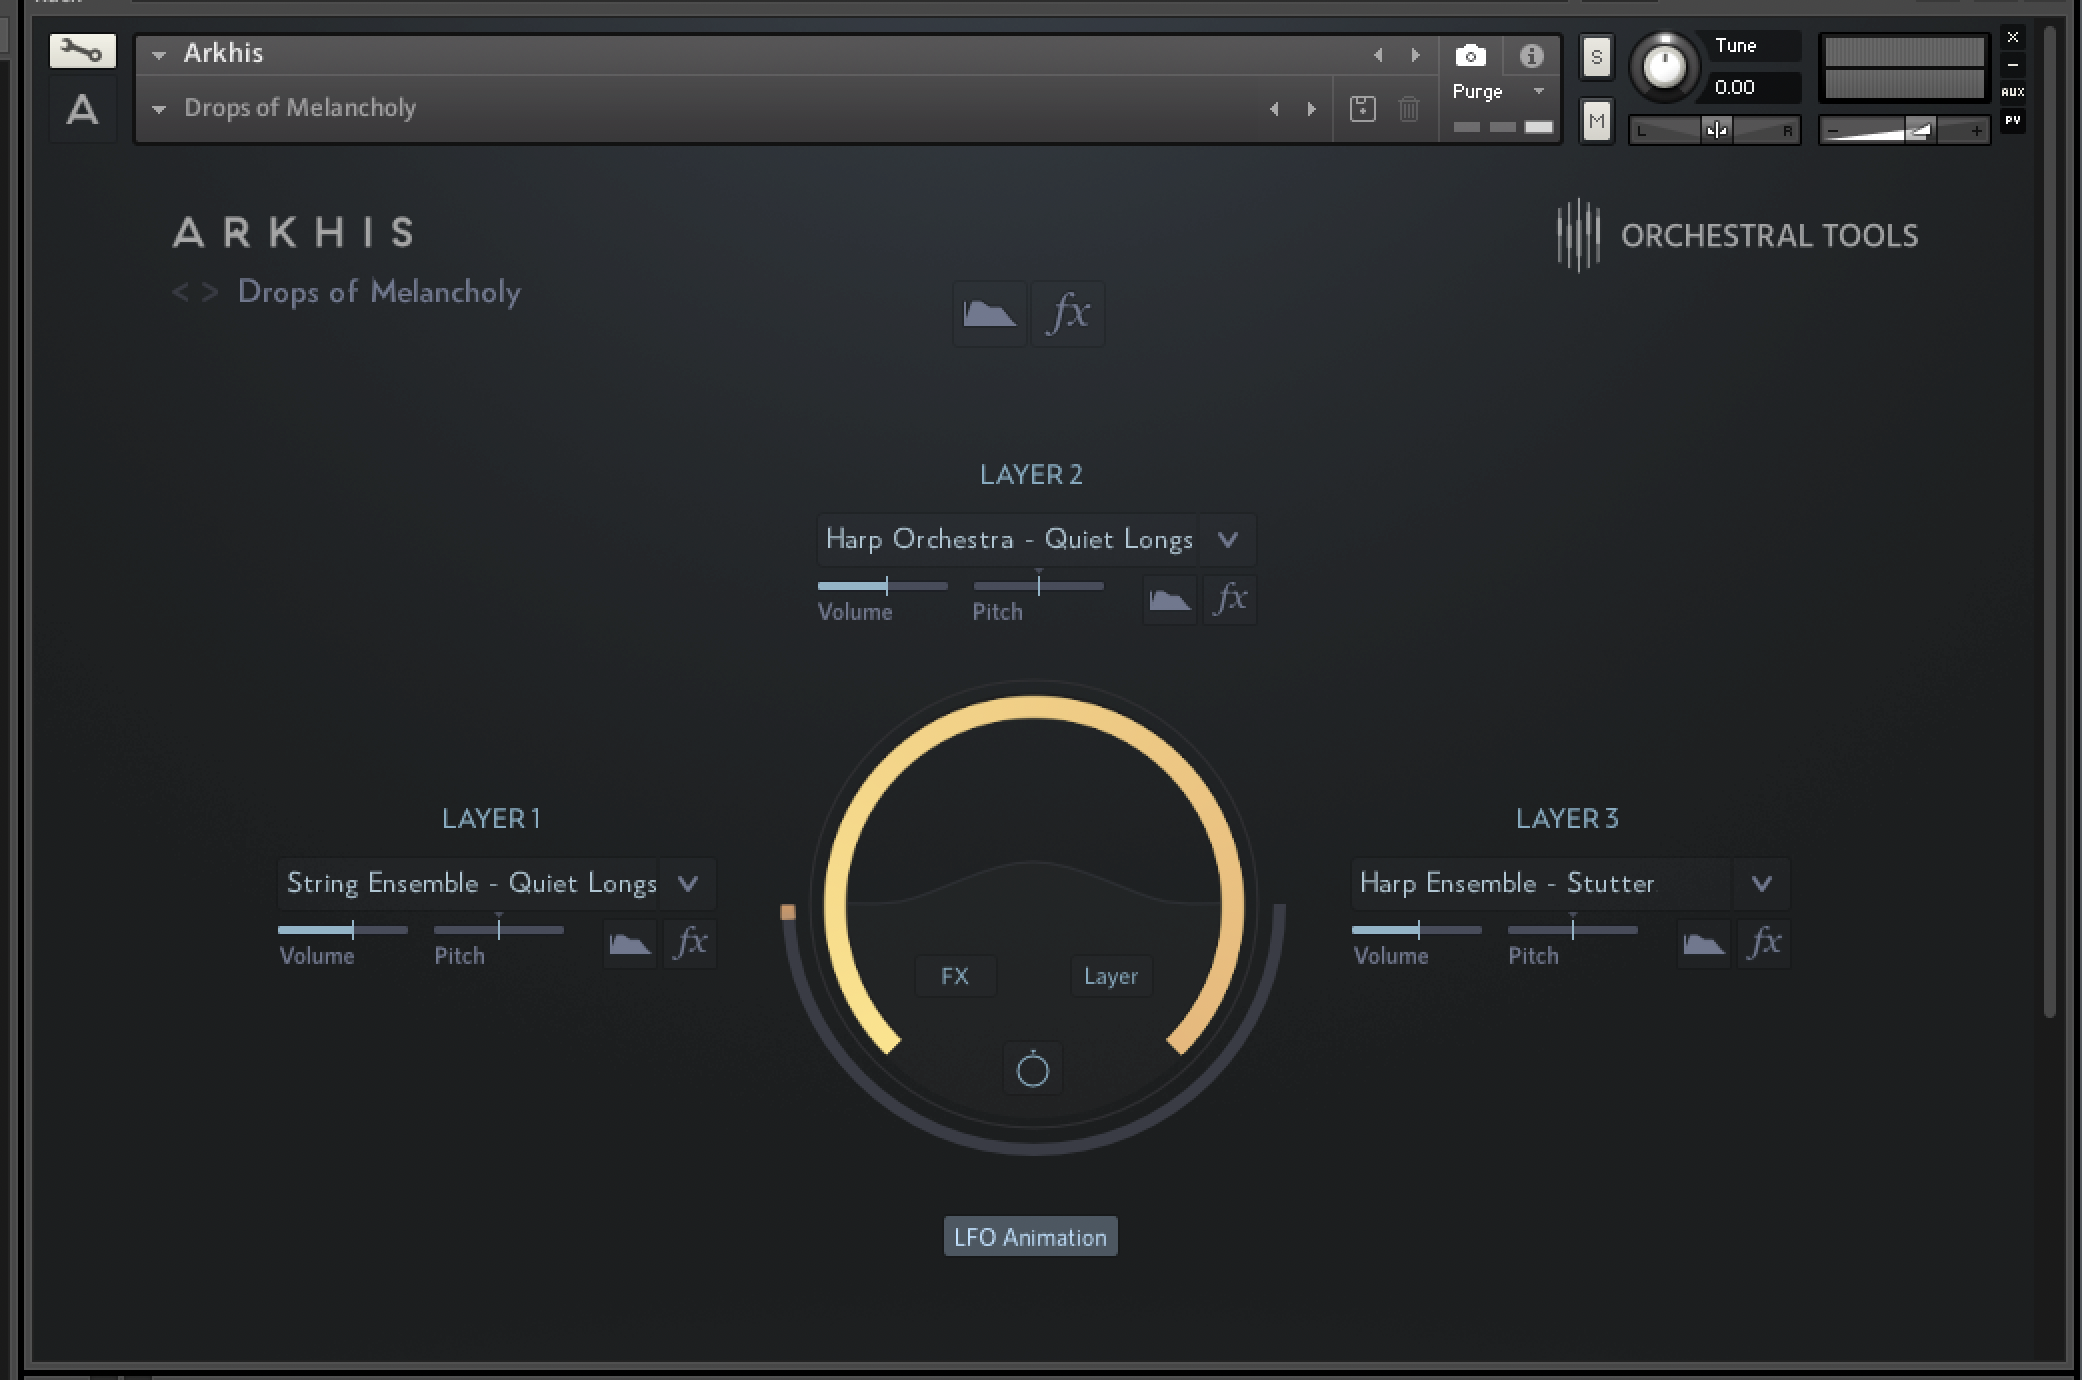Select the Layer button inside the dial
The height and width of the screenshot is (1380, 2082).
[x=1110, y=976]
